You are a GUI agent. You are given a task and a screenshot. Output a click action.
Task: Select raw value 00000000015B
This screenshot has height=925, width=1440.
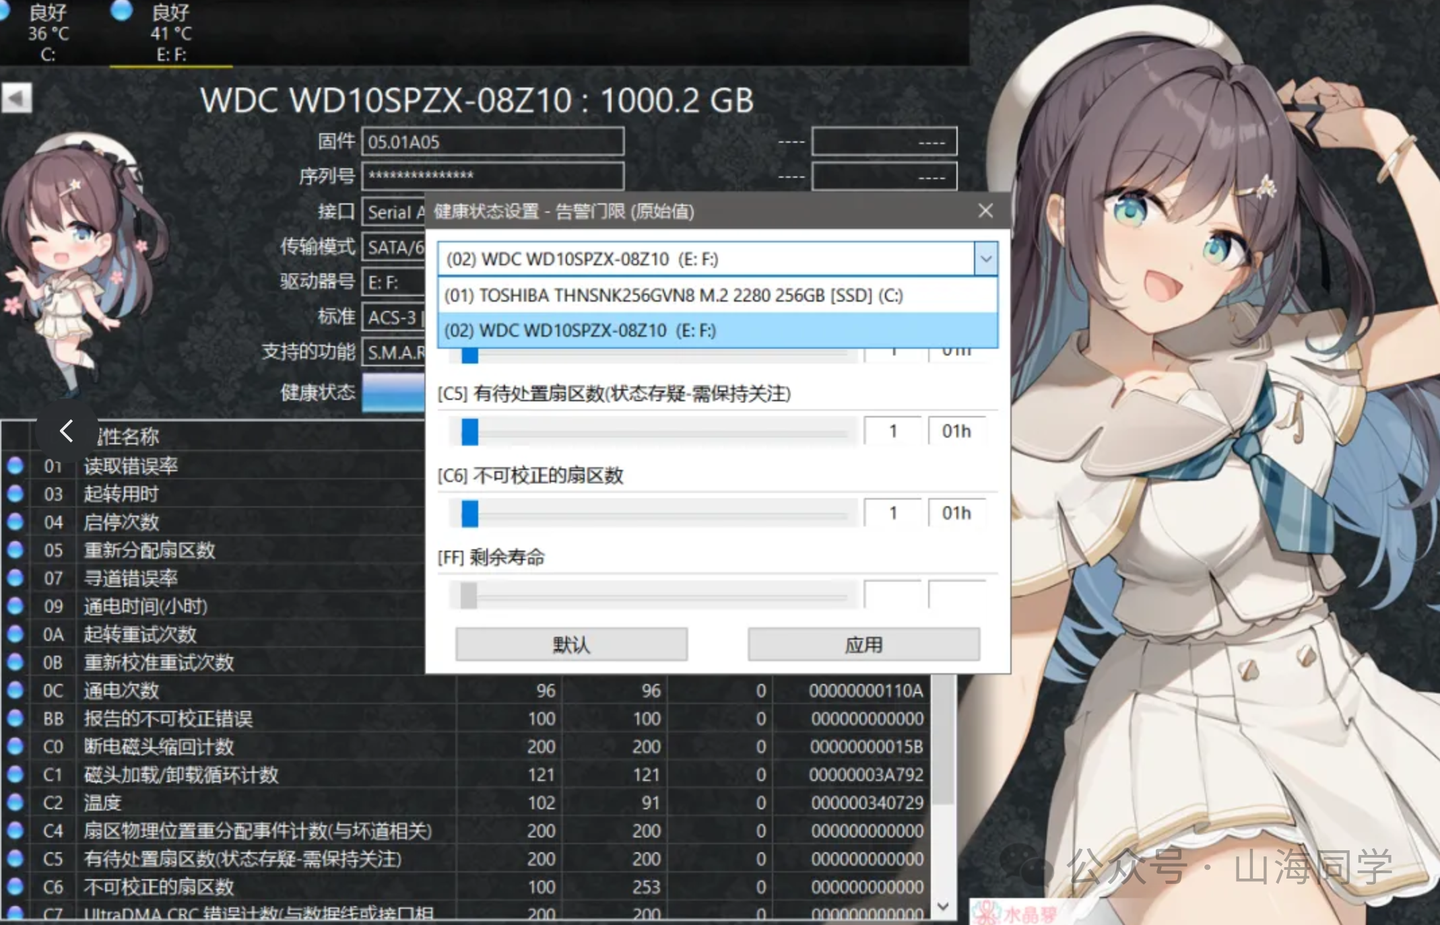tap(866, 747)
